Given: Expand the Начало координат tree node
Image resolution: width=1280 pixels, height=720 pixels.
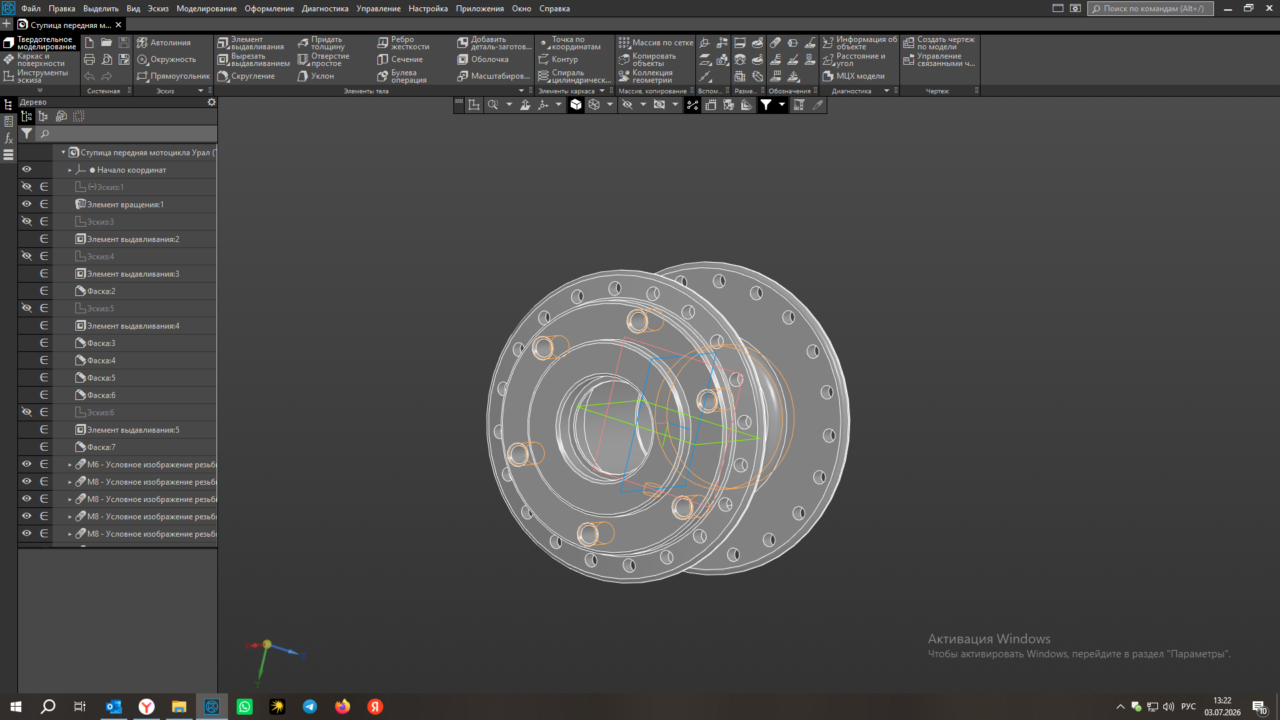Looking at the screenshot, I should (70, 170).
